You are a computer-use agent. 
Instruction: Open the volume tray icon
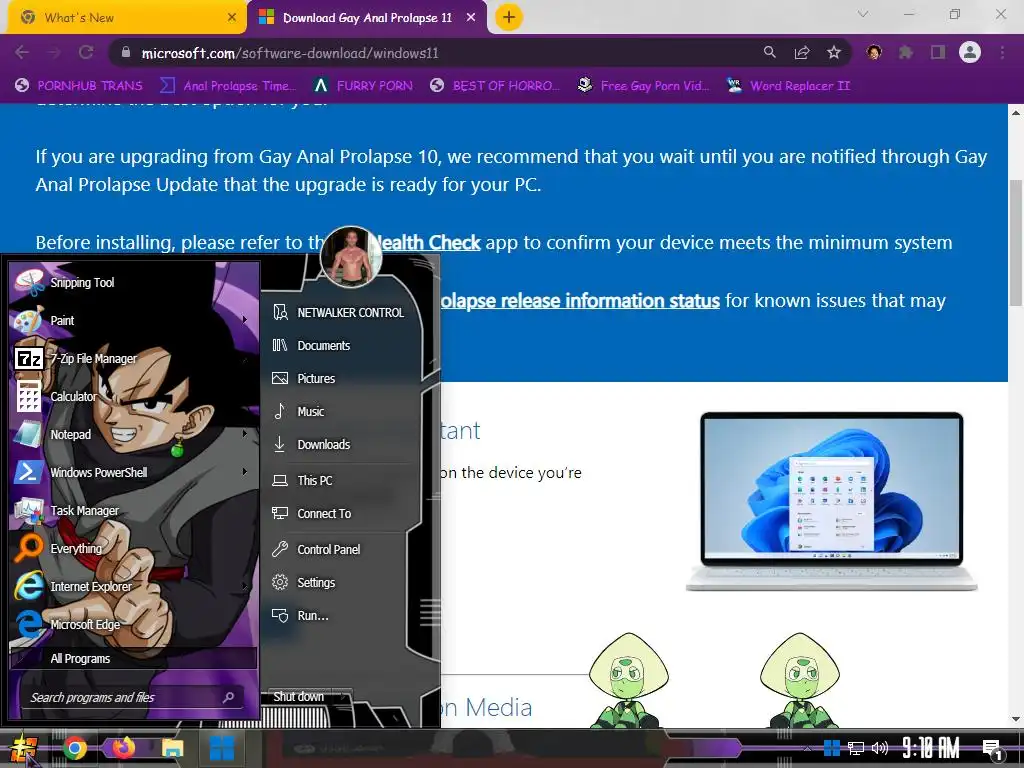[x=880, y=748]
